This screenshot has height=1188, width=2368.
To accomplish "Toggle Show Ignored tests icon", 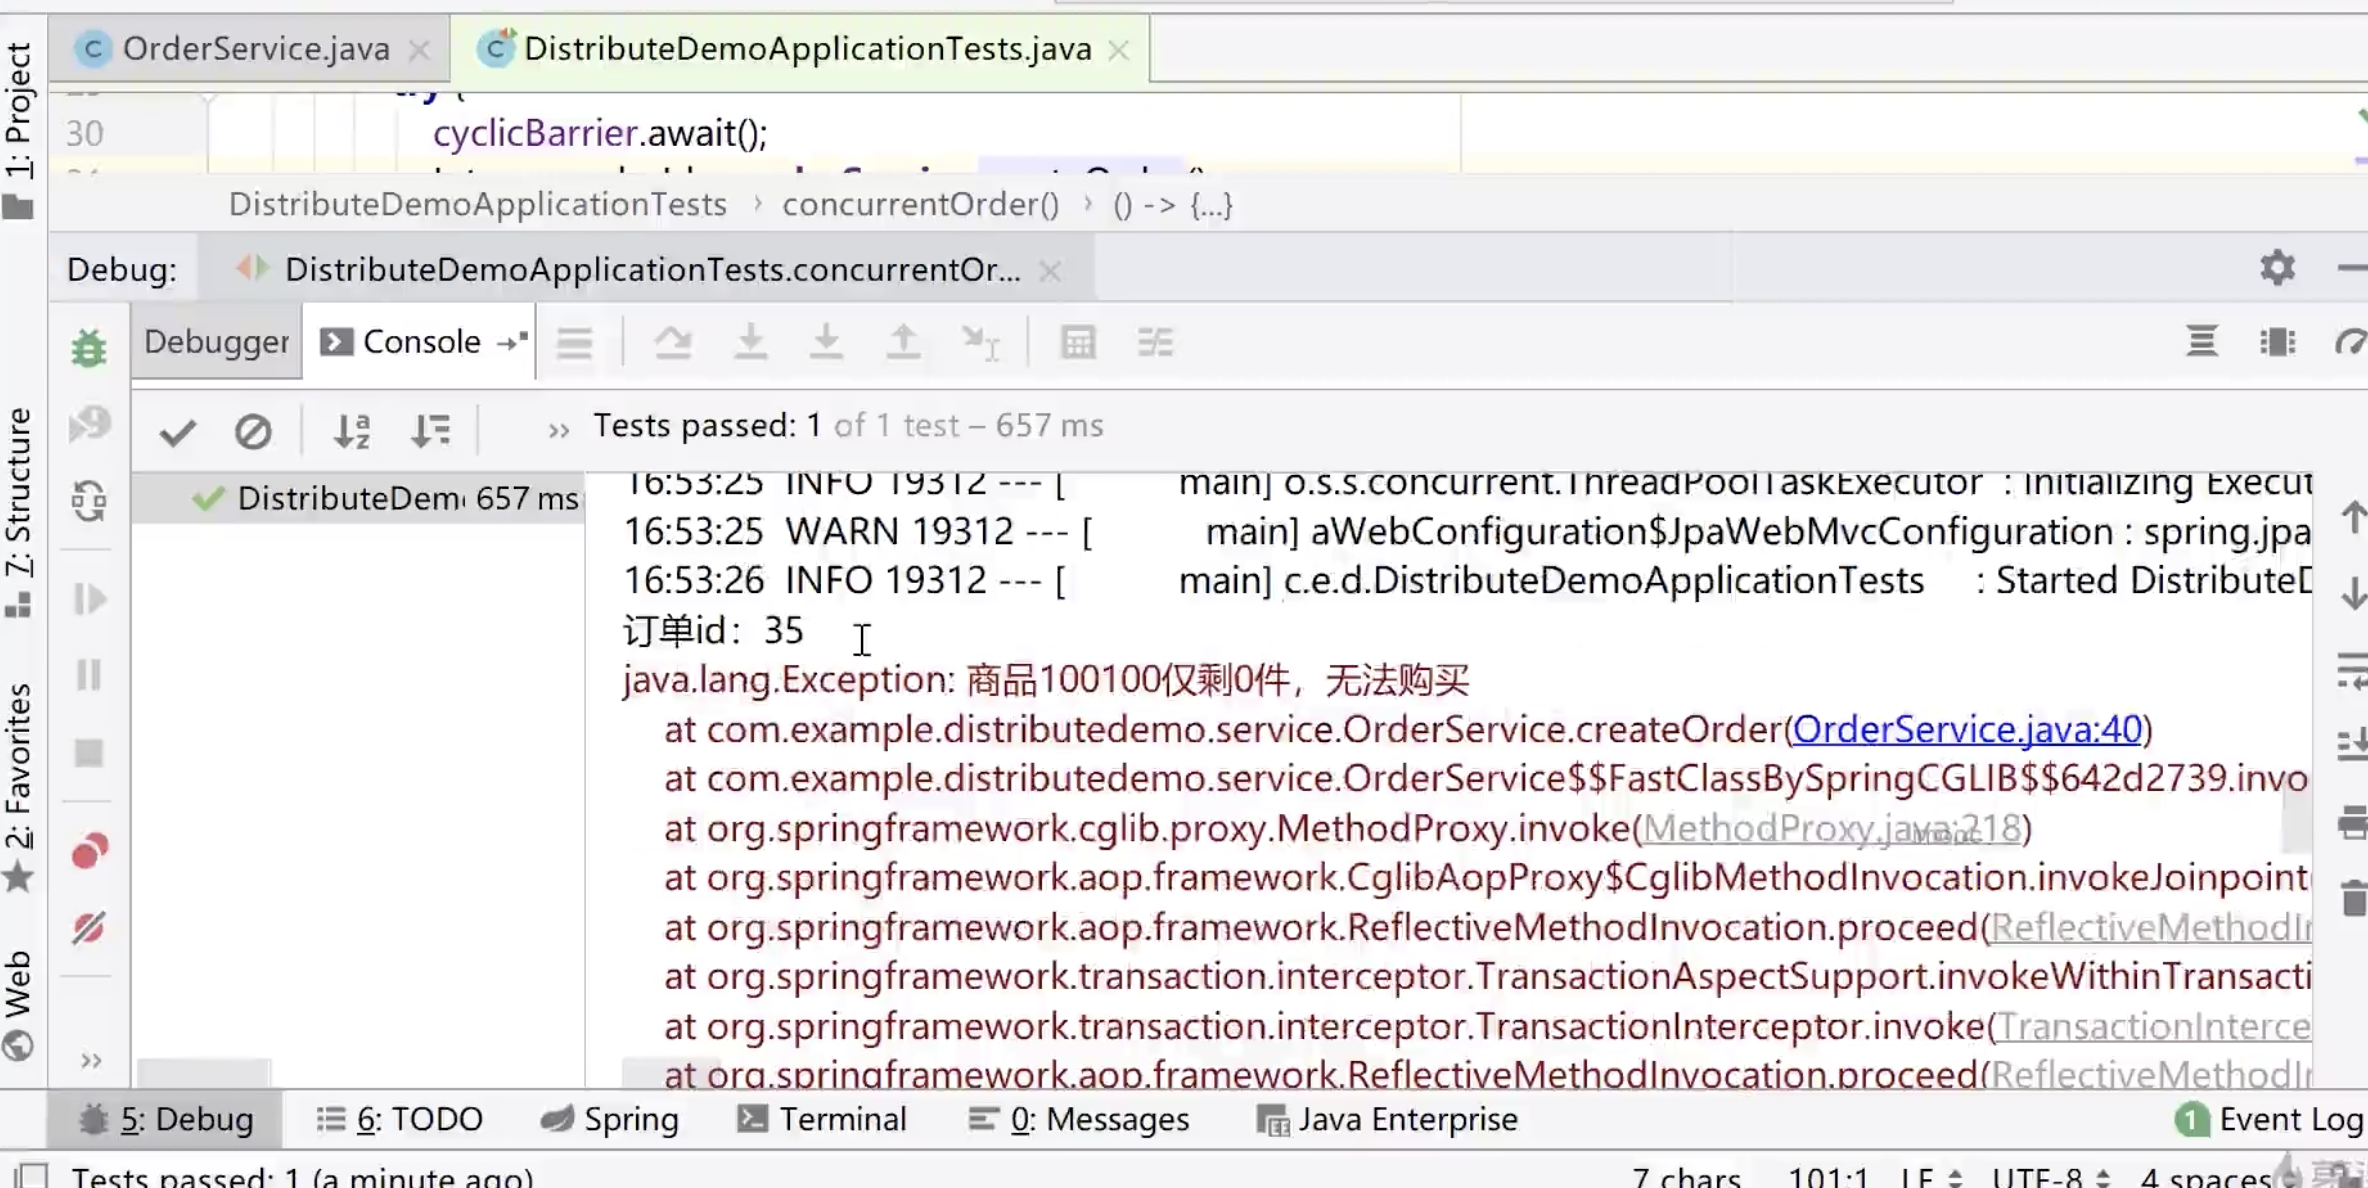I will point(253,432).
